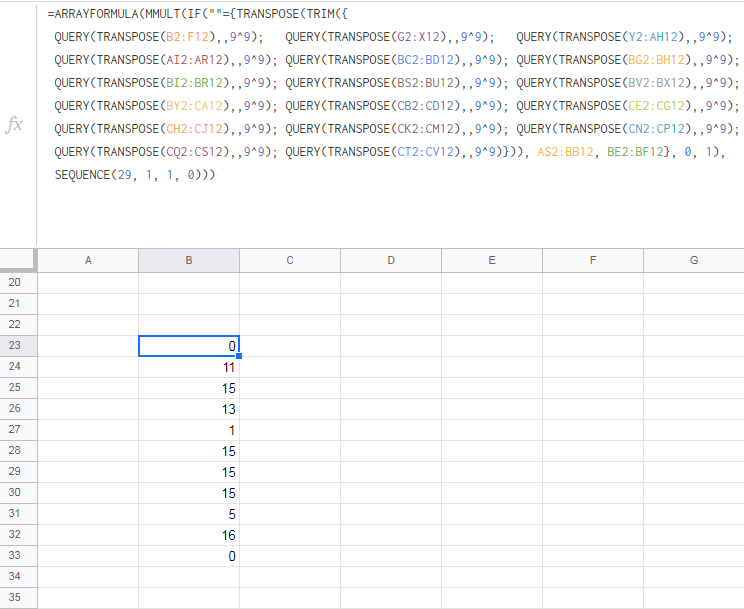Click the CN2:CP12 range in formula
Image resolution: width=744 pixels, height=609 pixels.
656,129
